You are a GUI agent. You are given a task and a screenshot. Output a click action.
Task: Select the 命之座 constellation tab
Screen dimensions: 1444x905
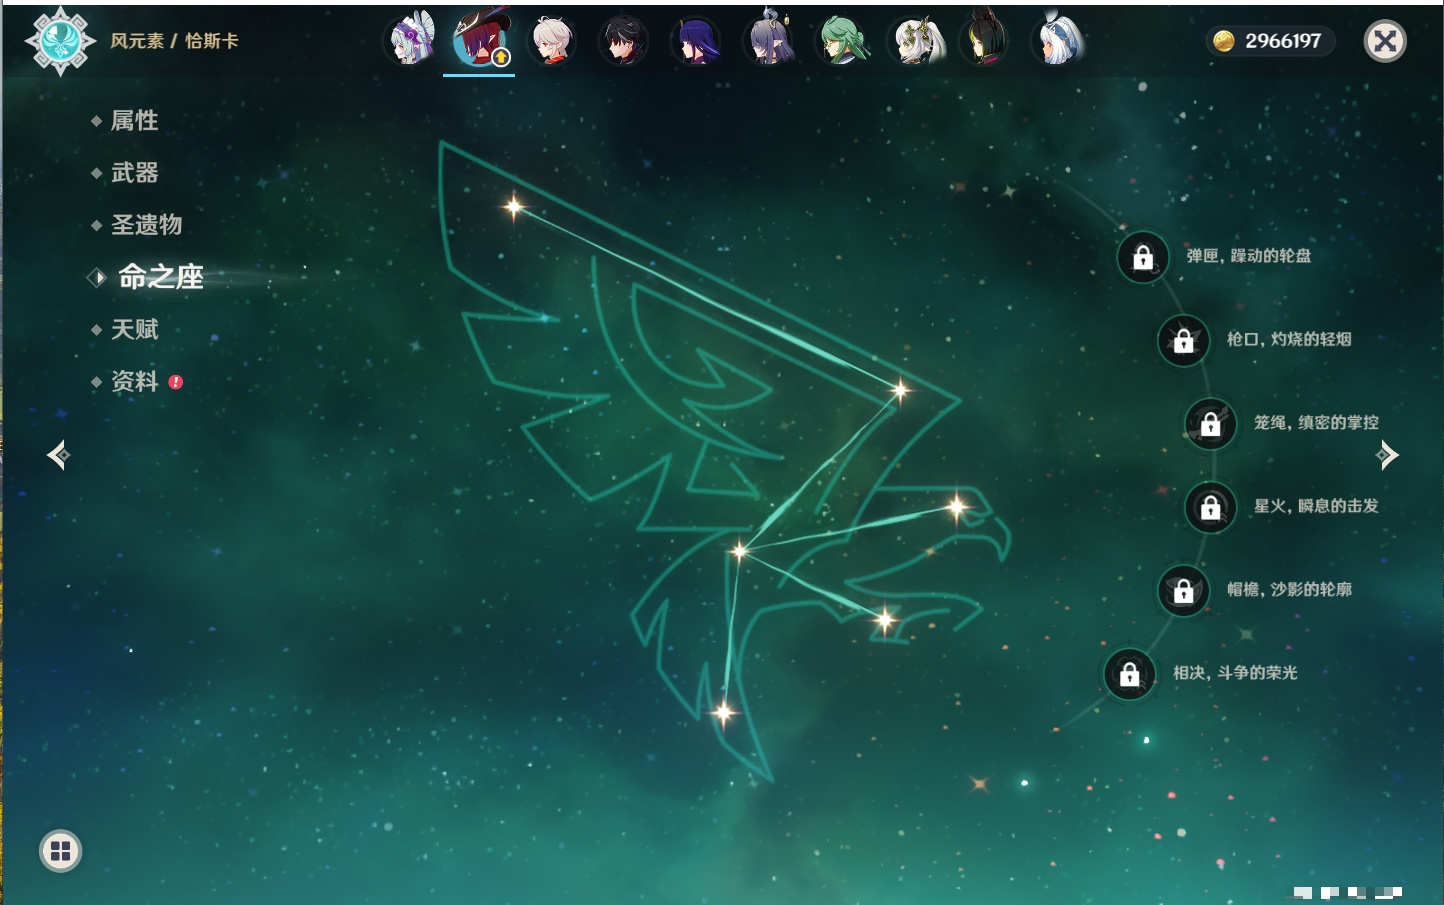coord(160,277)
